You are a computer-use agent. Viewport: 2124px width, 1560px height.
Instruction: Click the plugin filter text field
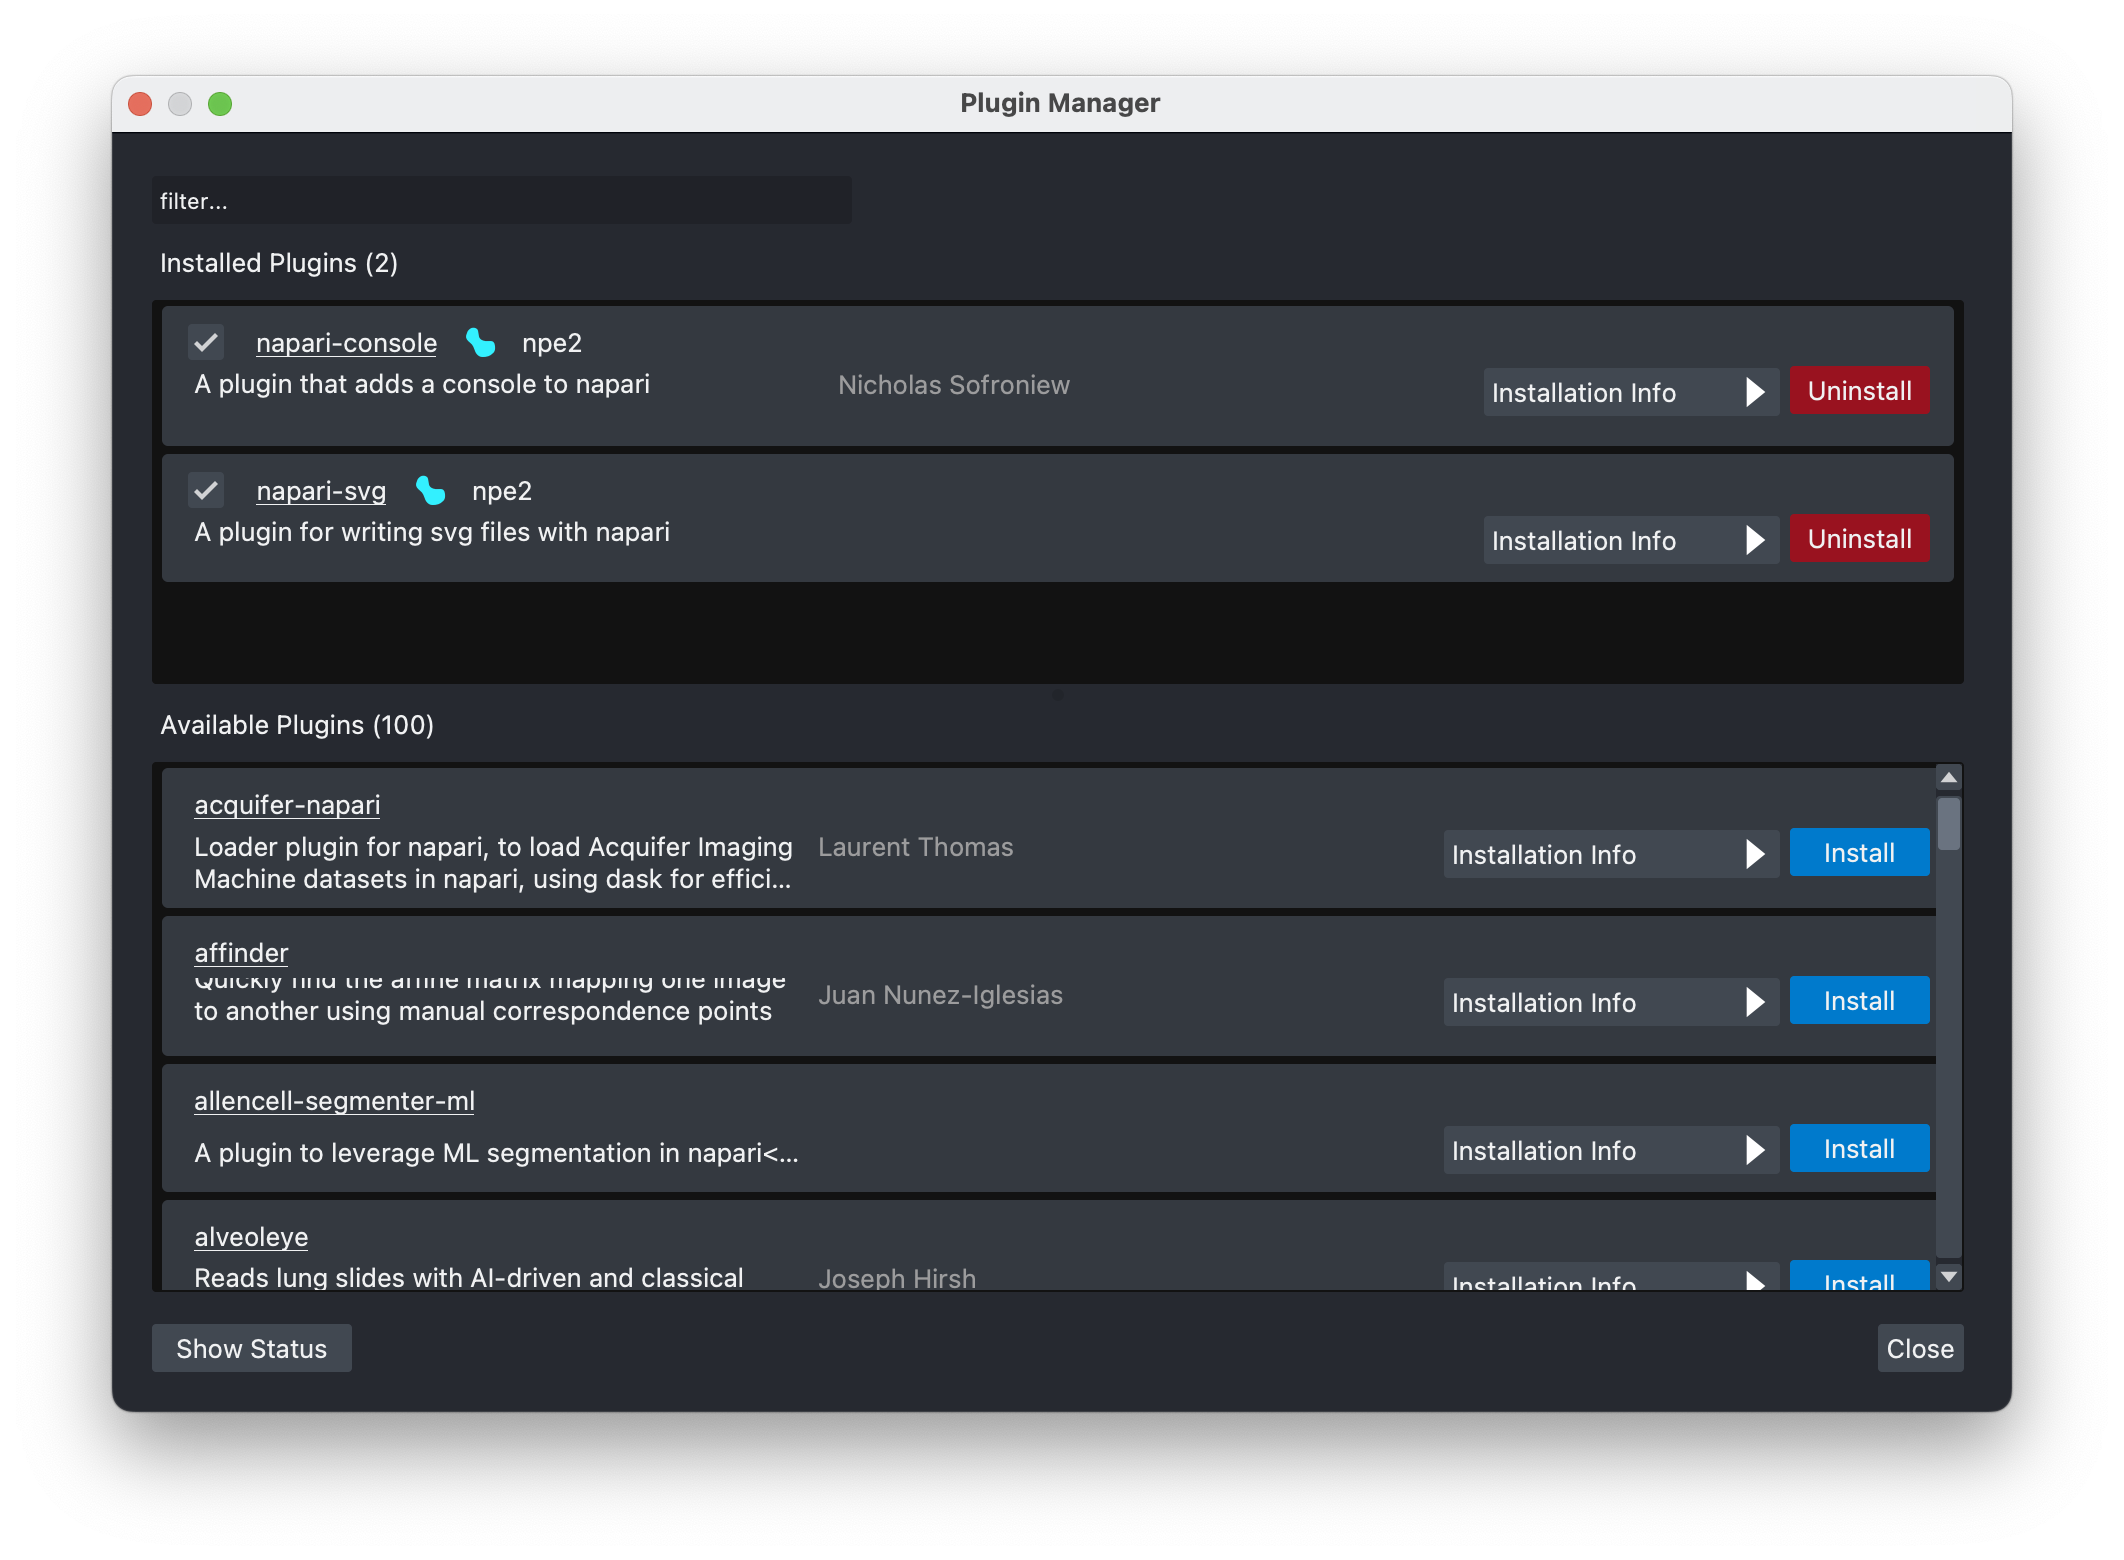point(502,200)
